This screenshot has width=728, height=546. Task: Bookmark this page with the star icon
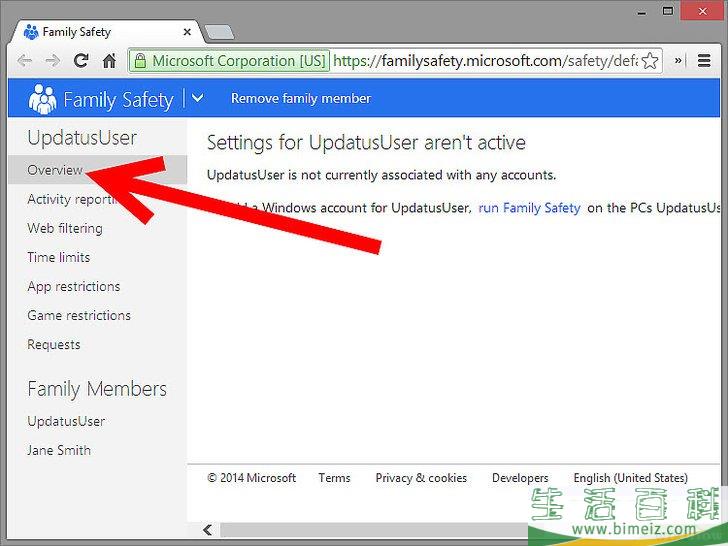(x=650, y=61)
